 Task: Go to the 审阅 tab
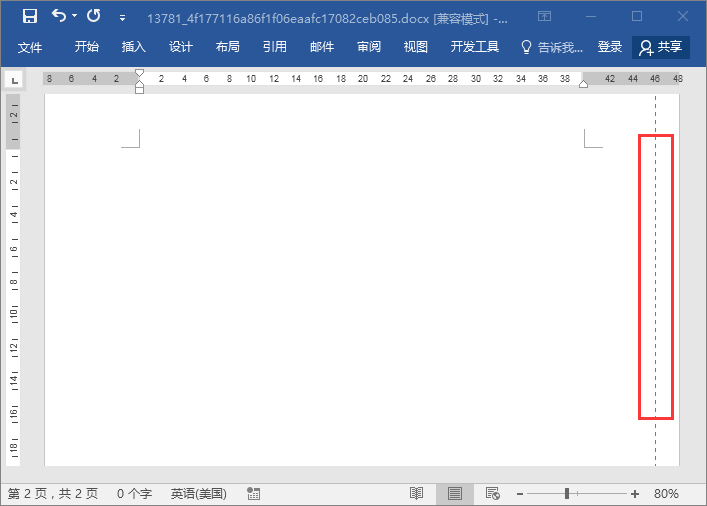point(369,47)
